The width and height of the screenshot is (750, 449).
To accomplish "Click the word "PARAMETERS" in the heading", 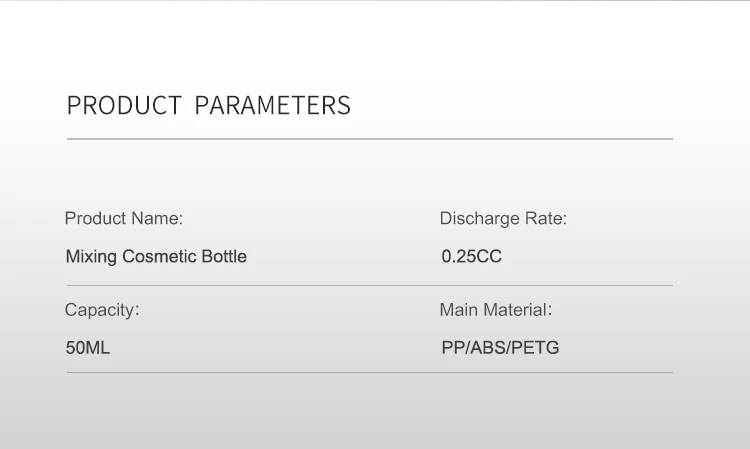I will (273, 106).
